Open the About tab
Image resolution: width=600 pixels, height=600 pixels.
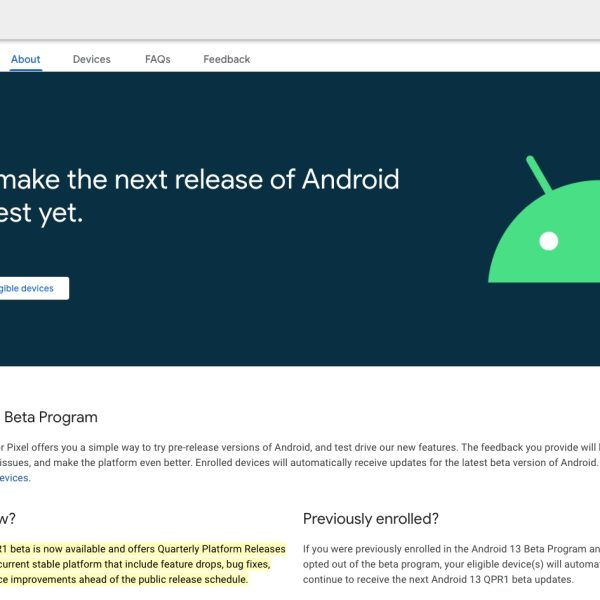coord(25,59)
